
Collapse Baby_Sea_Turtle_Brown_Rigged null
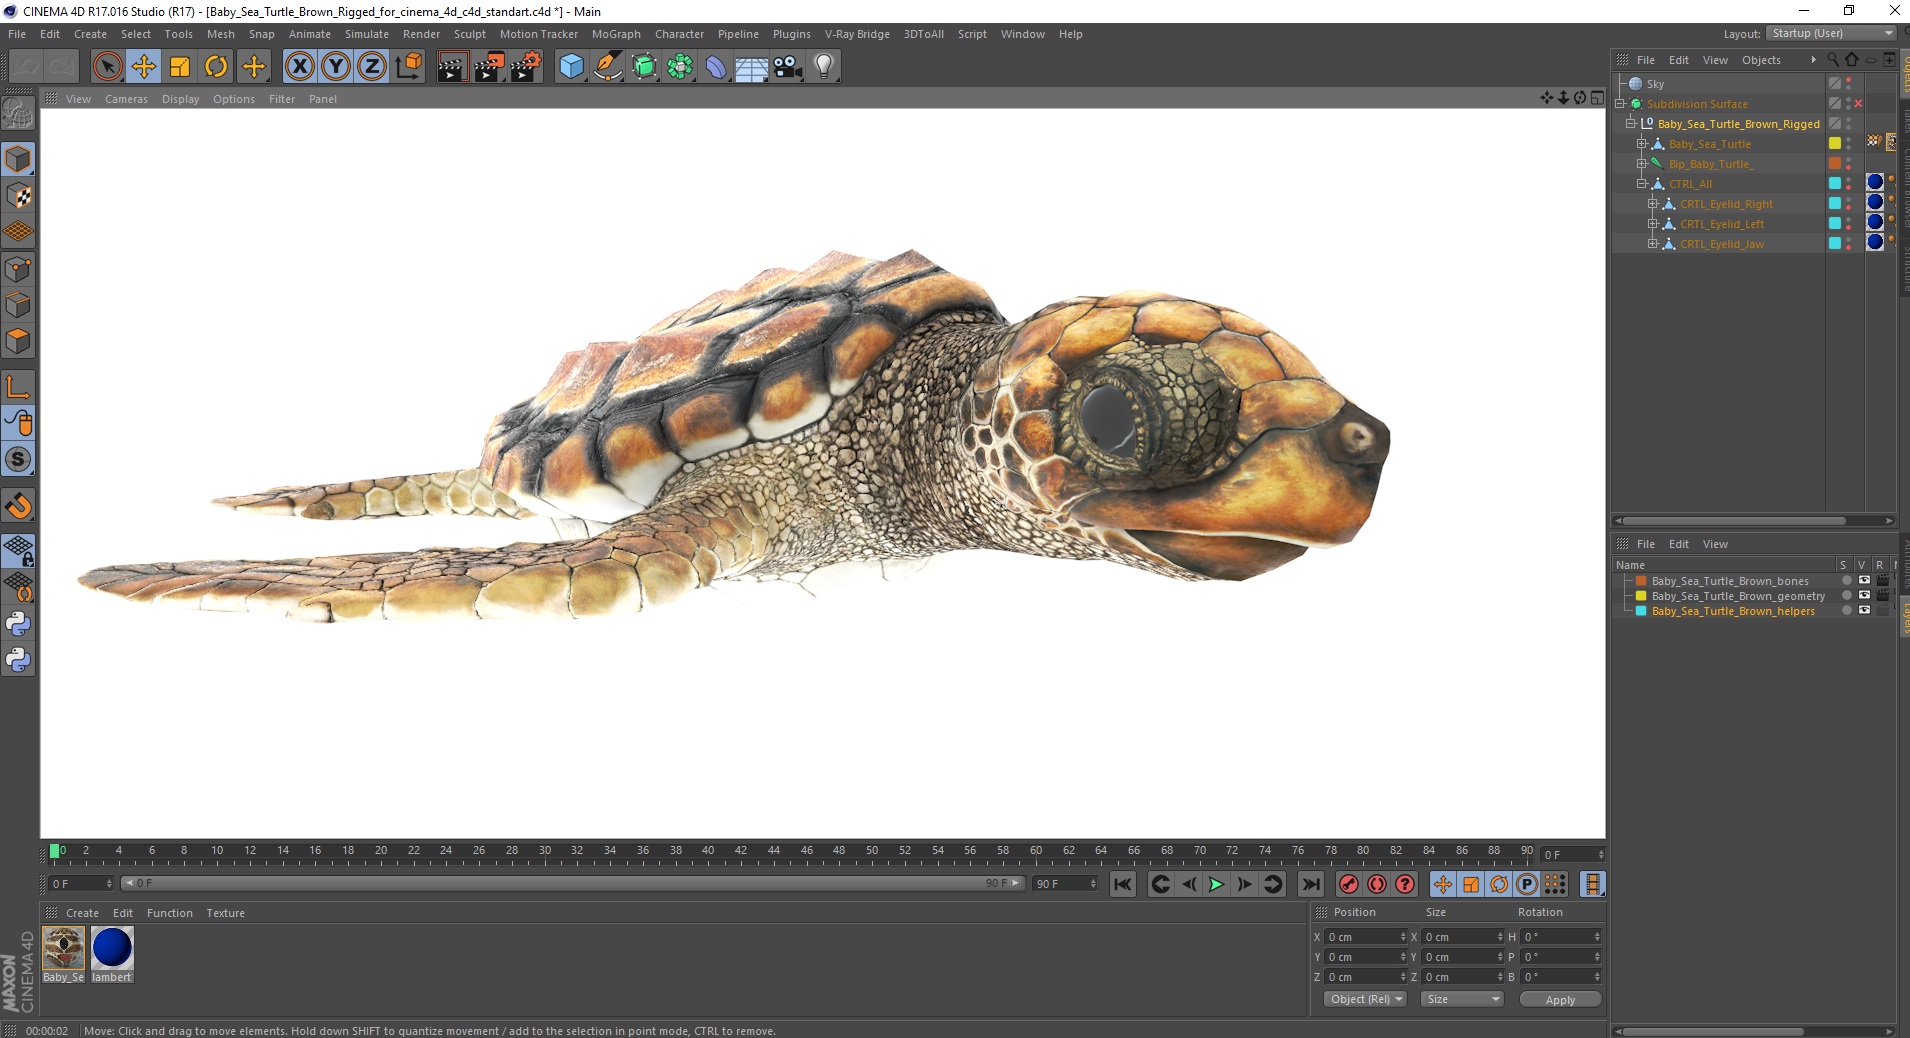1630,124
